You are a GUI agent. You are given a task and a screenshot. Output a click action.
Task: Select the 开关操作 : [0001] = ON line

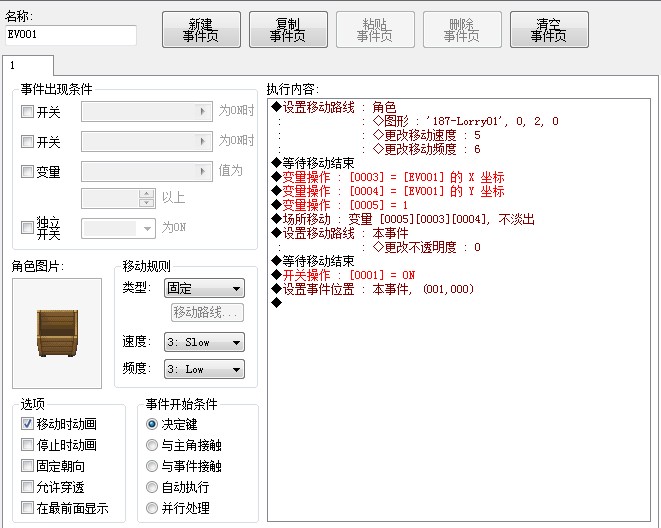[344, 275]
